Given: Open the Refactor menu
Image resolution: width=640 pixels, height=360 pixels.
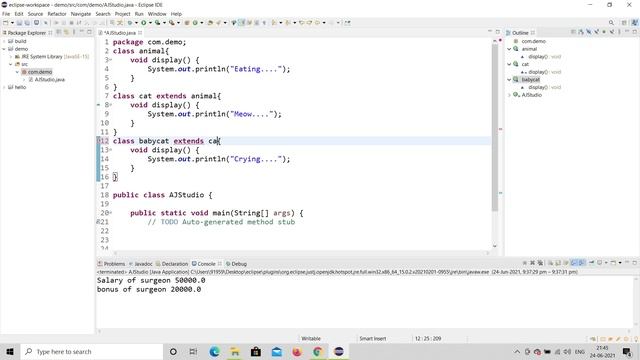Looking at the screenshot, I should pos(57,14).
